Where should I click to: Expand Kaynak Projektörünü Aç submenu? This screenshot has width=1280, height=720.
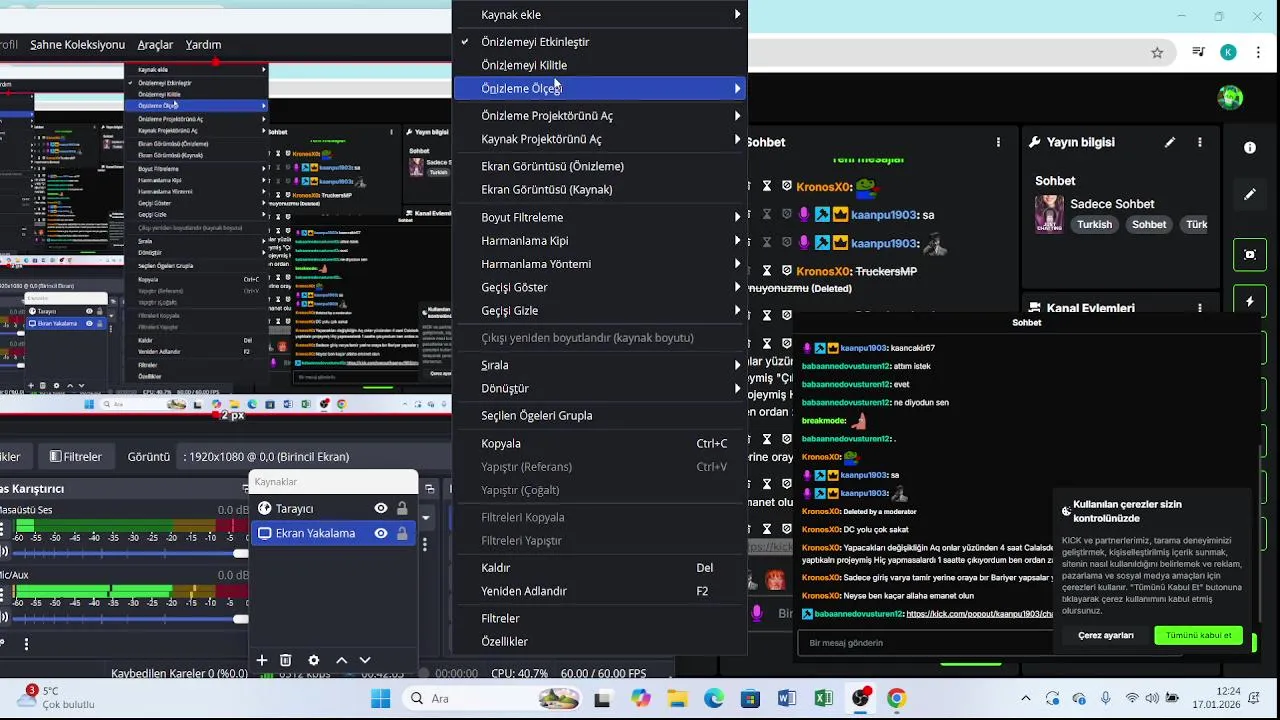[x=601, y=139]
